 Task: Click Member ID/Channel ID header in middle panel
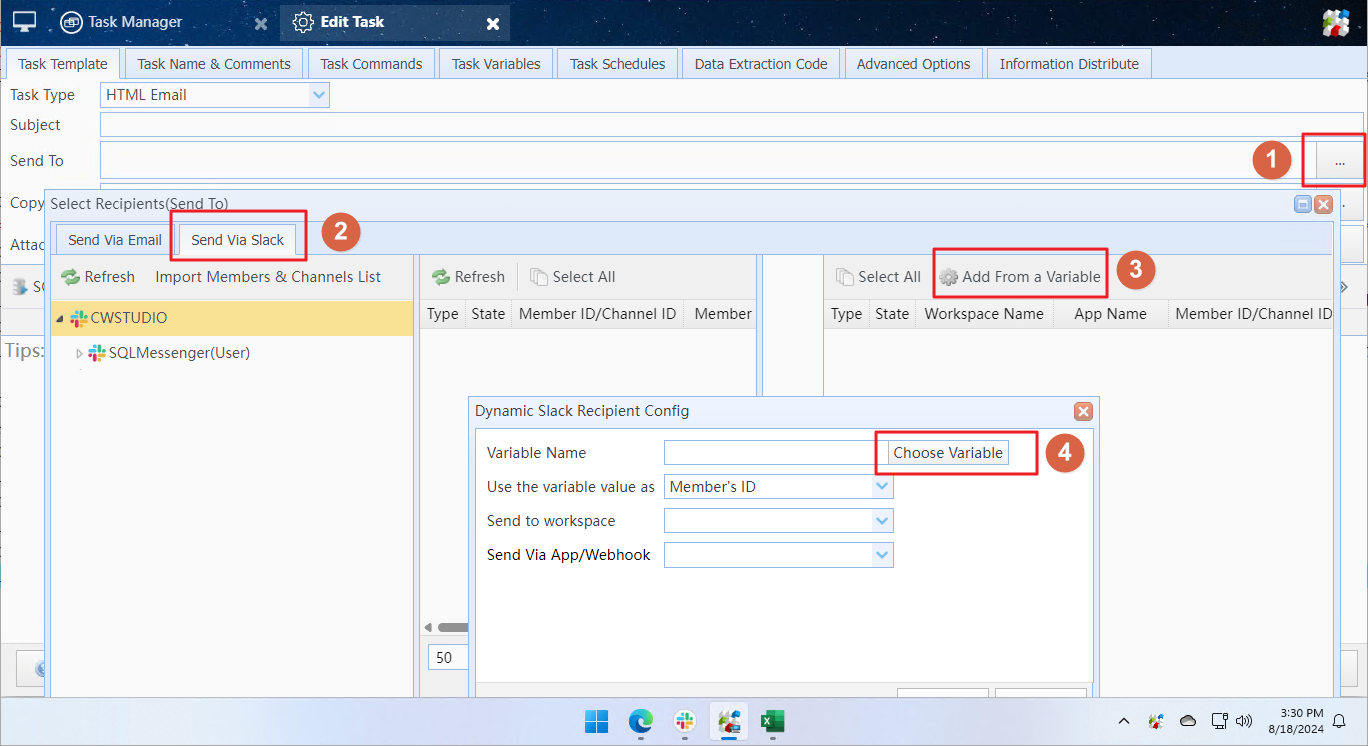tap(597, 314)
